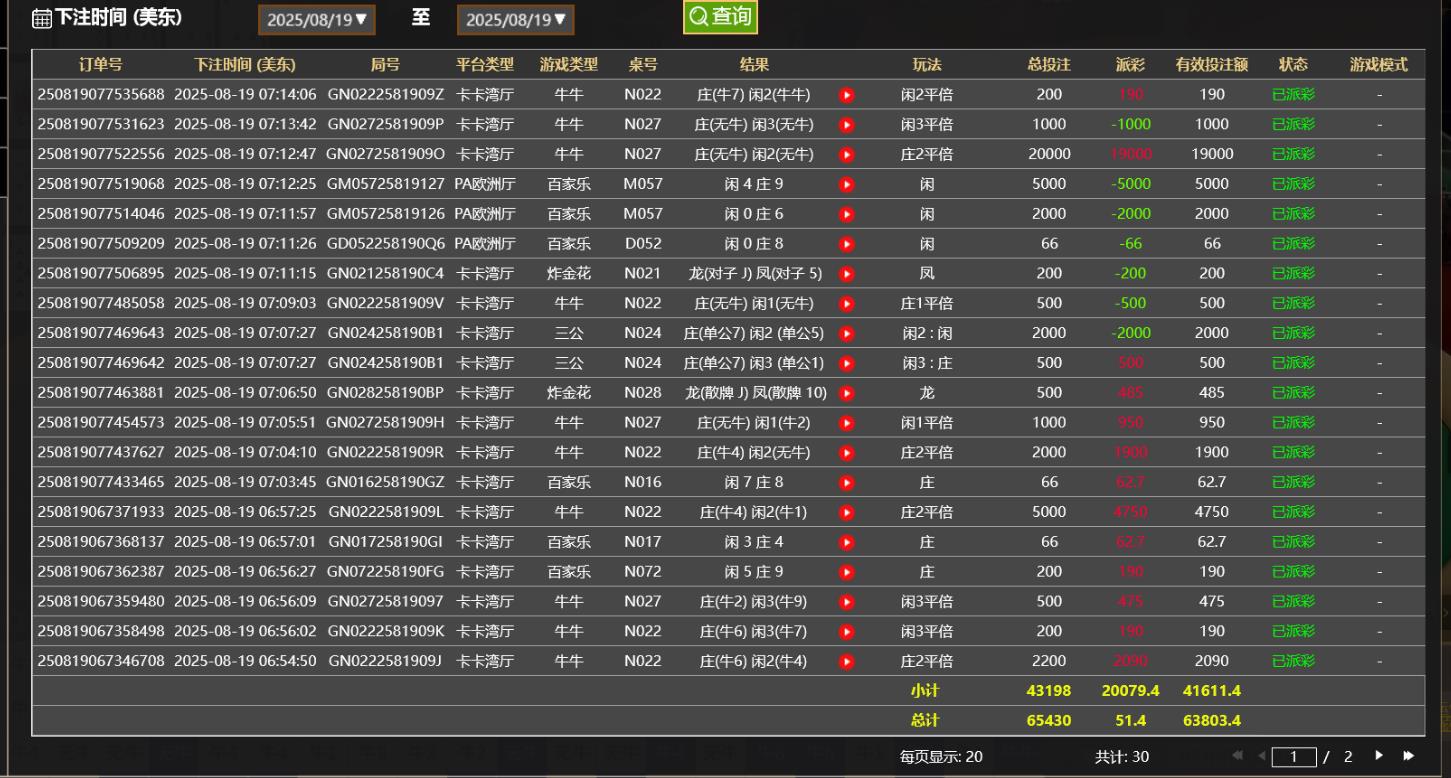This screenshot has height=778, width=1451.
Task: Play replay for order 250819077463881
Action: (x=847, y=393)
